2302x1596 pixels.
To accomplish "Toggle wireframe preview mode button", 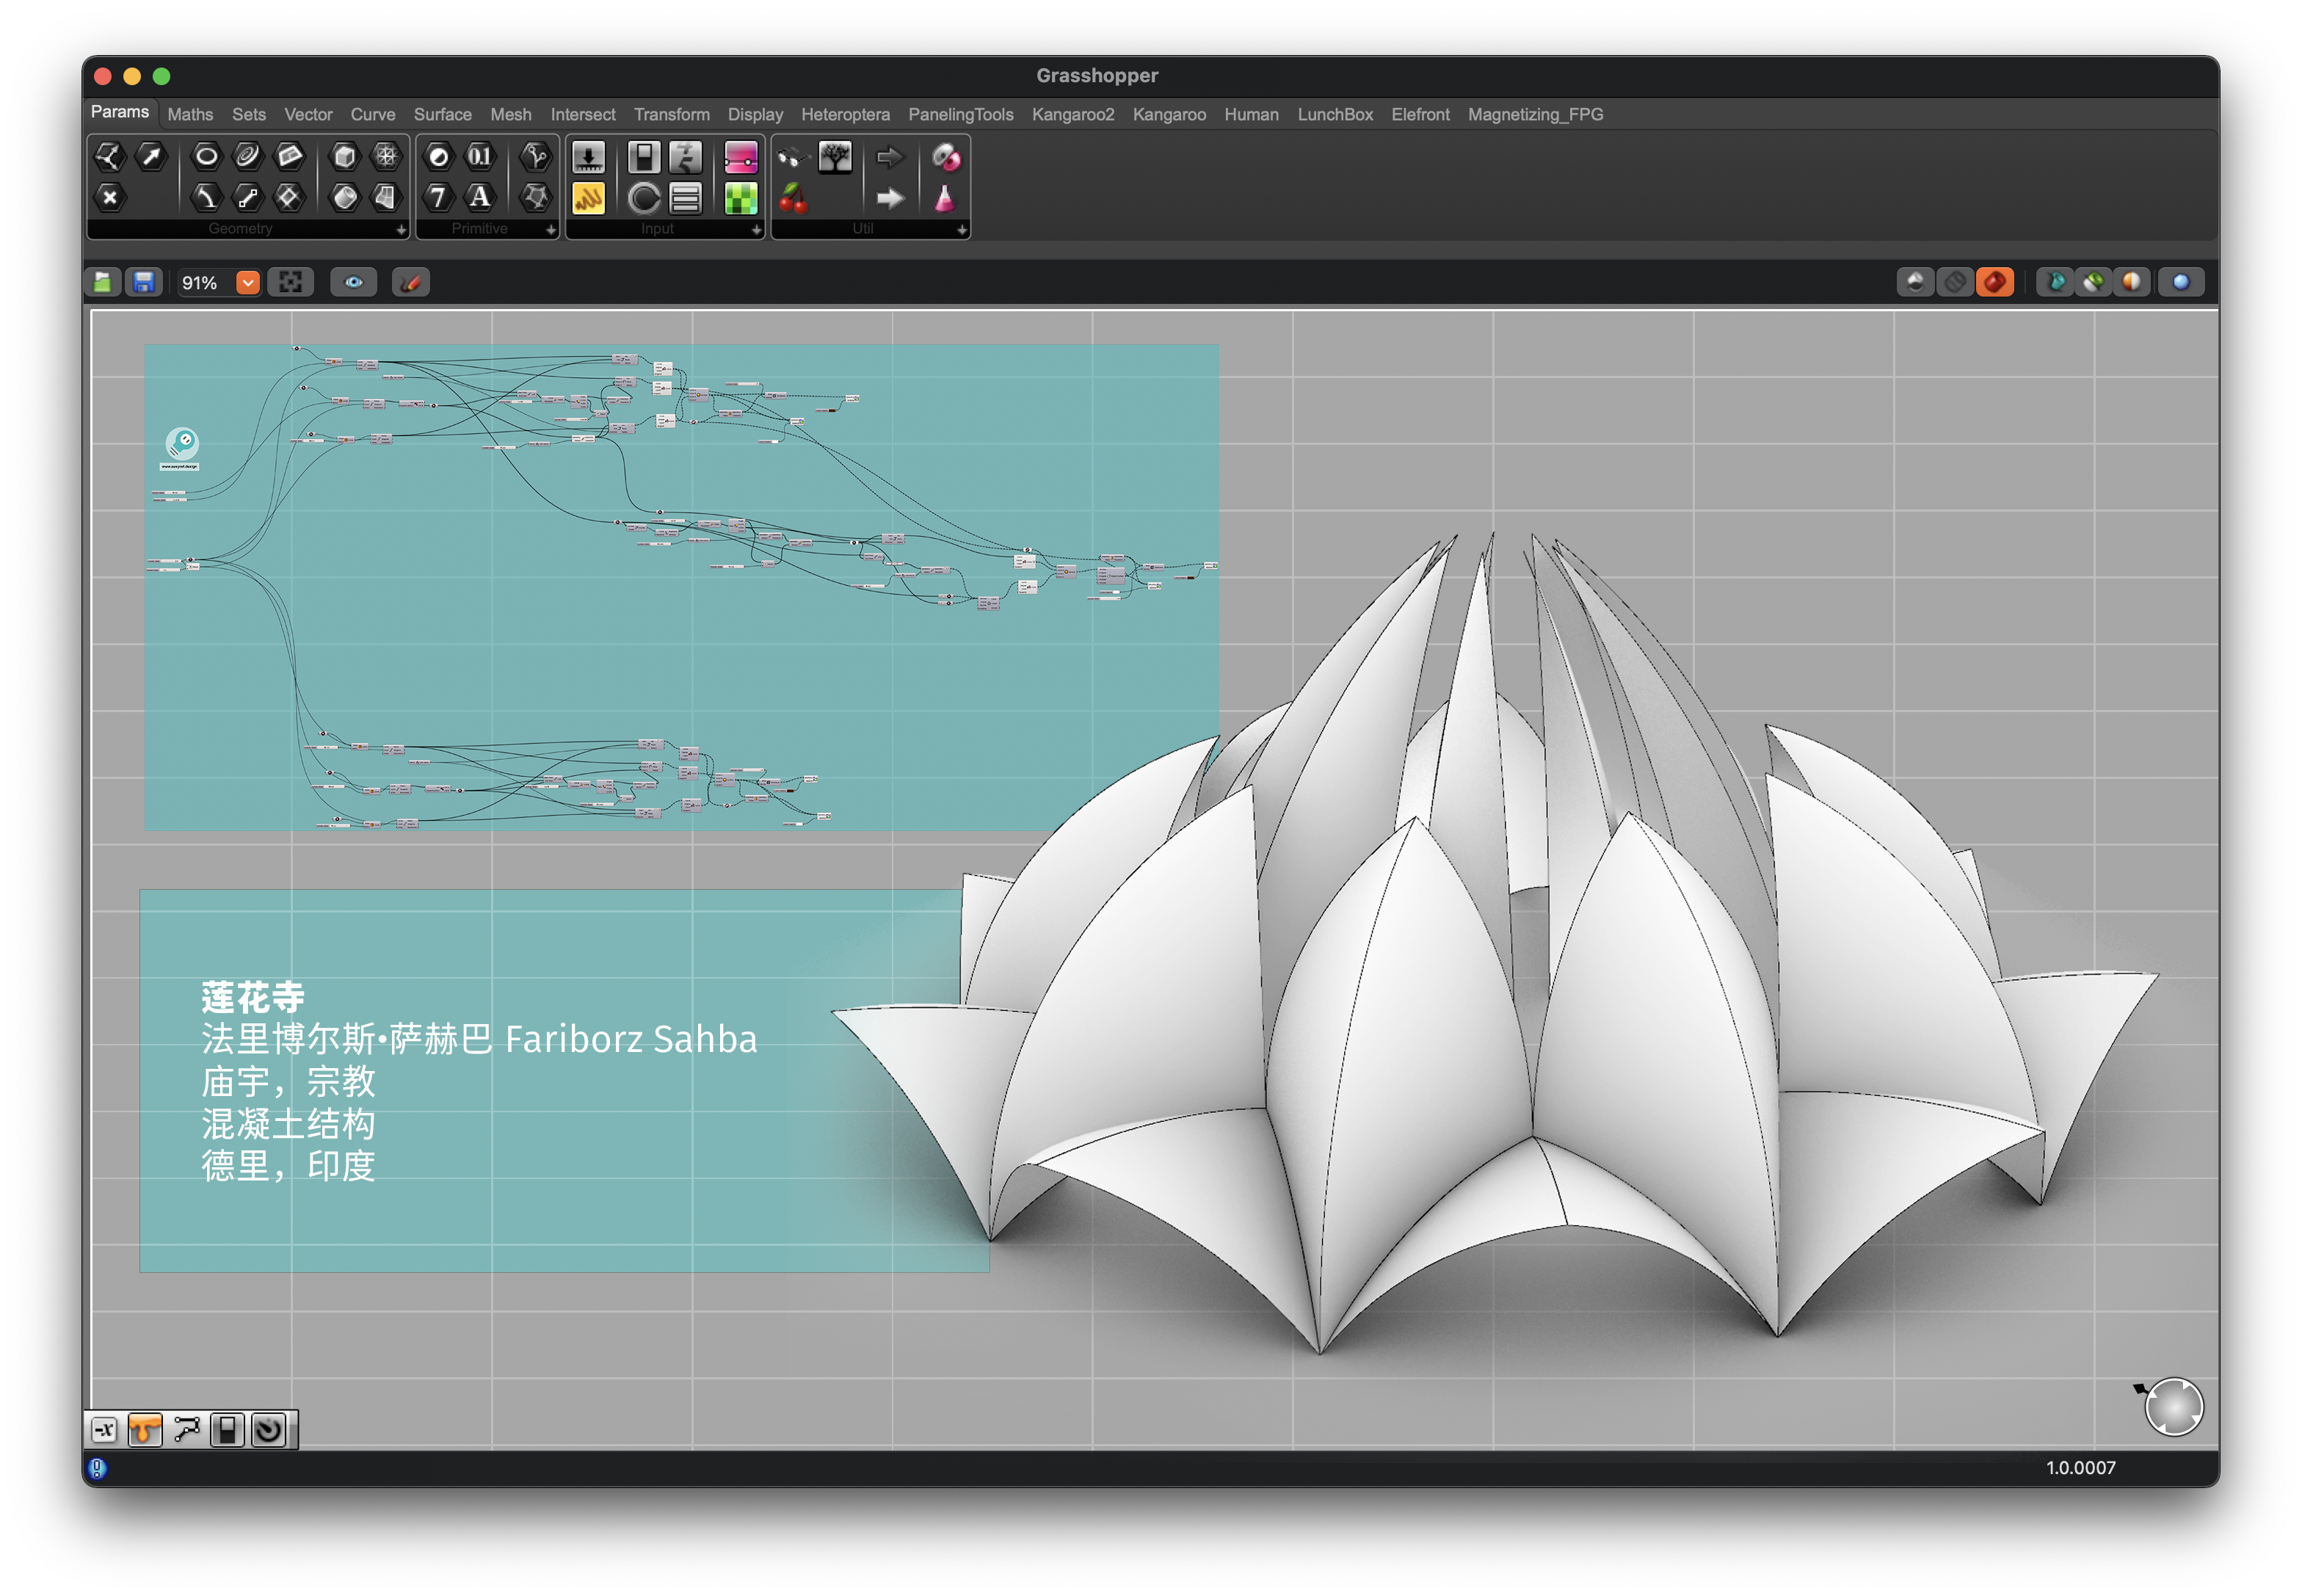I will point(1955,282).
